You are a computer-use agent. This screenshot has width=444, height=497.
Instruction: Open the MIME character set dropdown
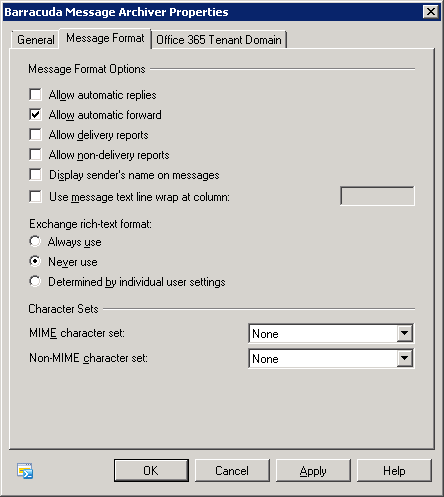[405, 333]
